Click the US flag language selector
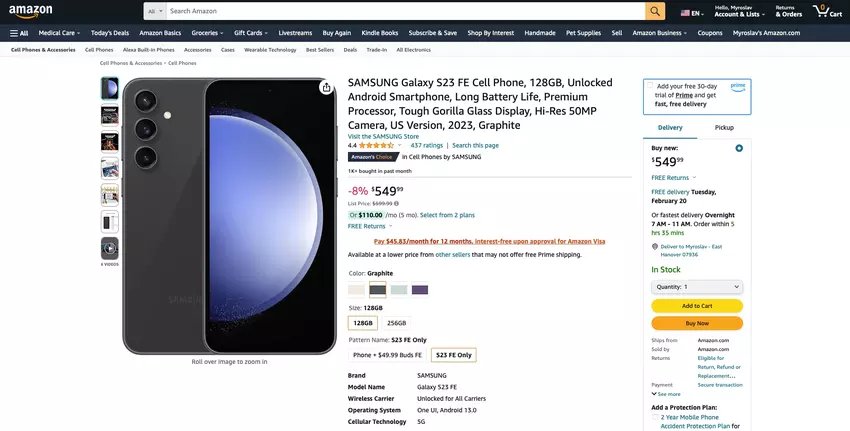 (x=689, y=13)
